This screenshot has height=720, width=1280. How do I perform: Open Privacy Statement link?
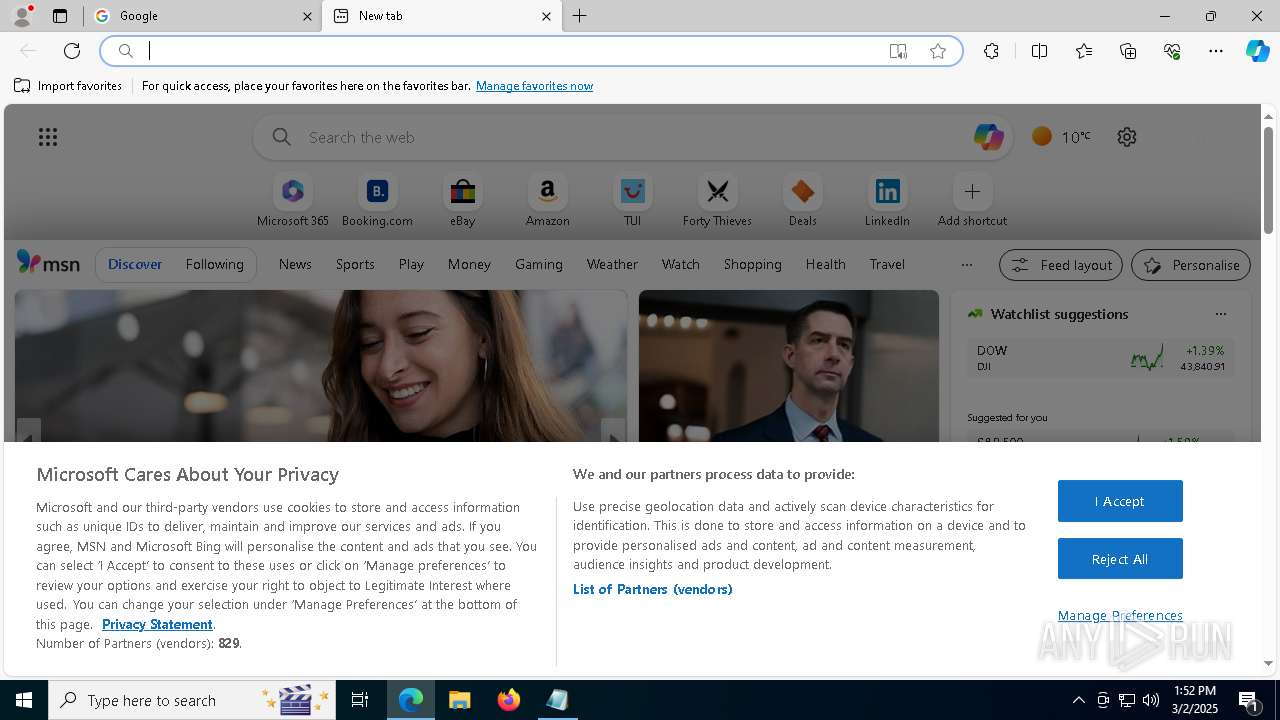tap(157, 624)
